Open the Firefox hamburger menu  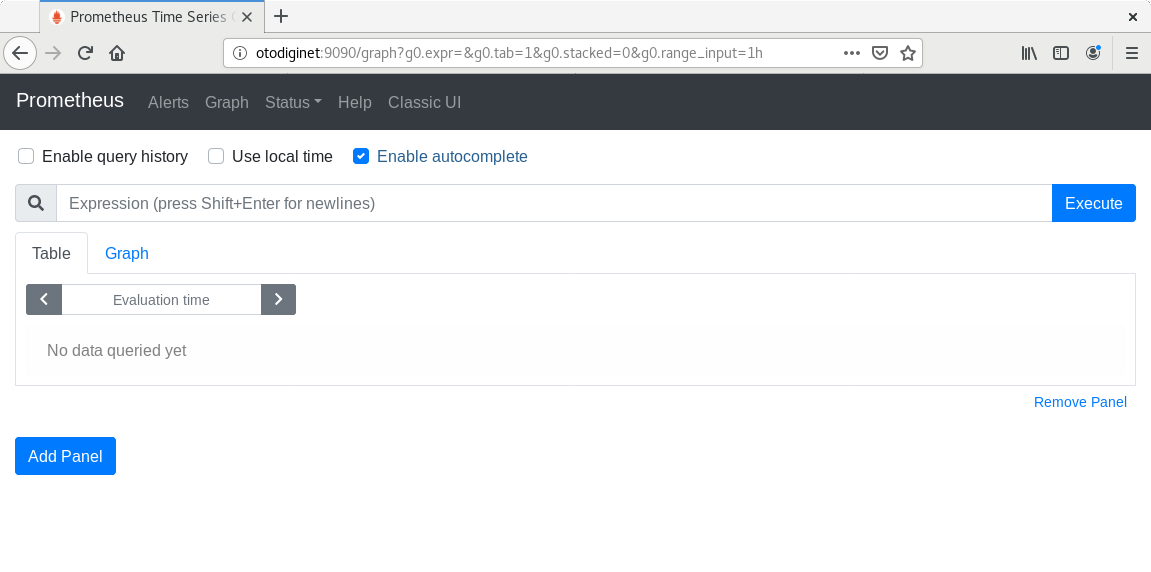(x=1132, y=53)
